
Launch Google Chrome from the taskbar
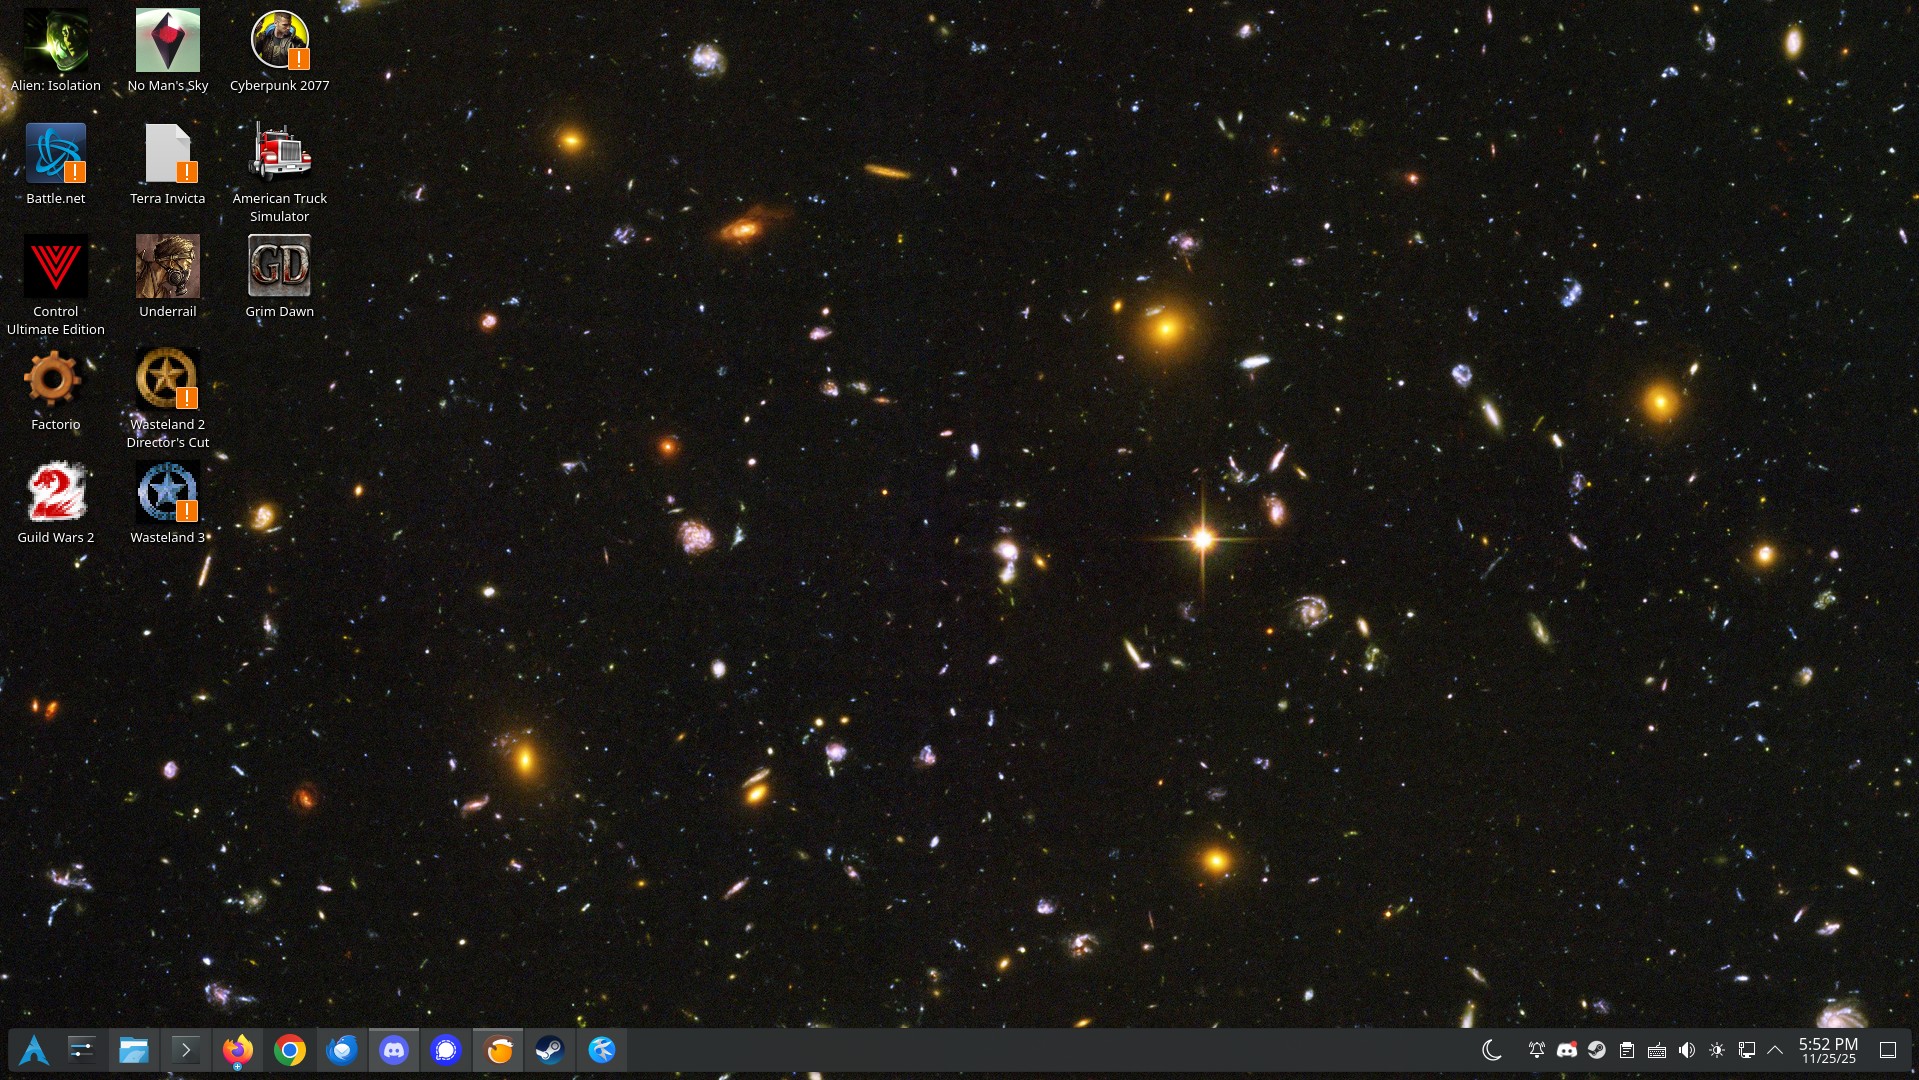(x=290, y=1050)
